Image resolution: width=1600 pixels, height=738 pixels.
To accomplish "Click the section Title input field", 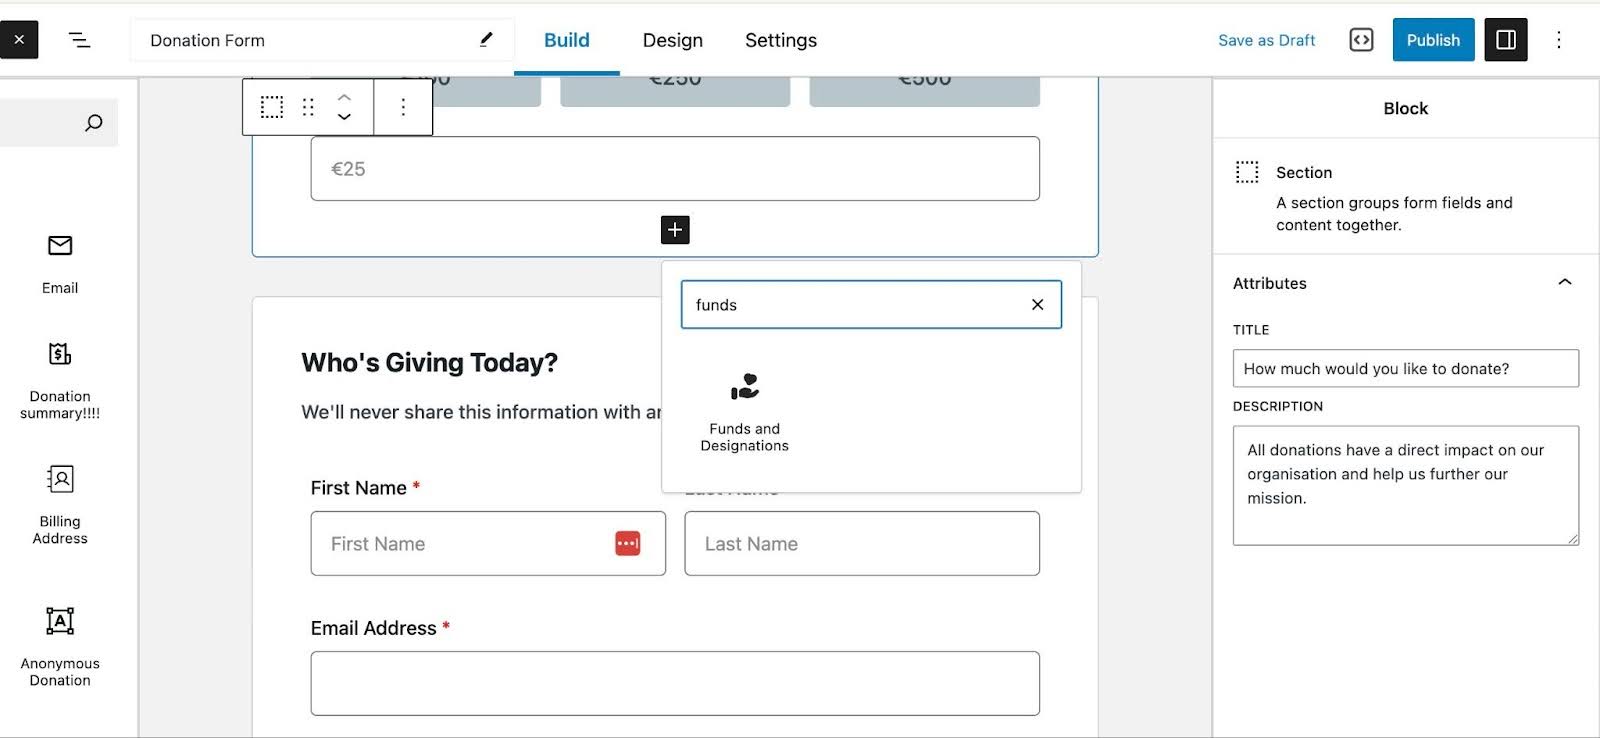I will (x=1404, y=368).
